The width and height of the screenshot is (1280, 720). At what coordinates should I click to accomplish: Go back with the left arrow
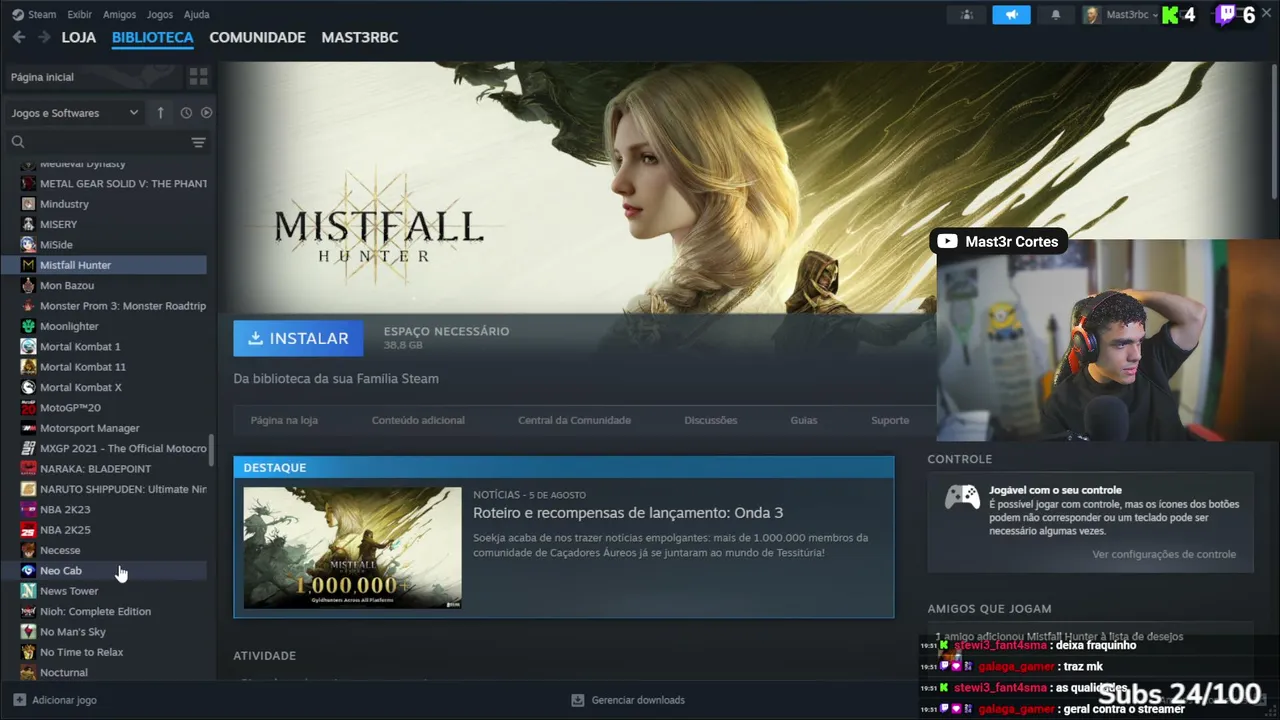[x=19, y=37]
